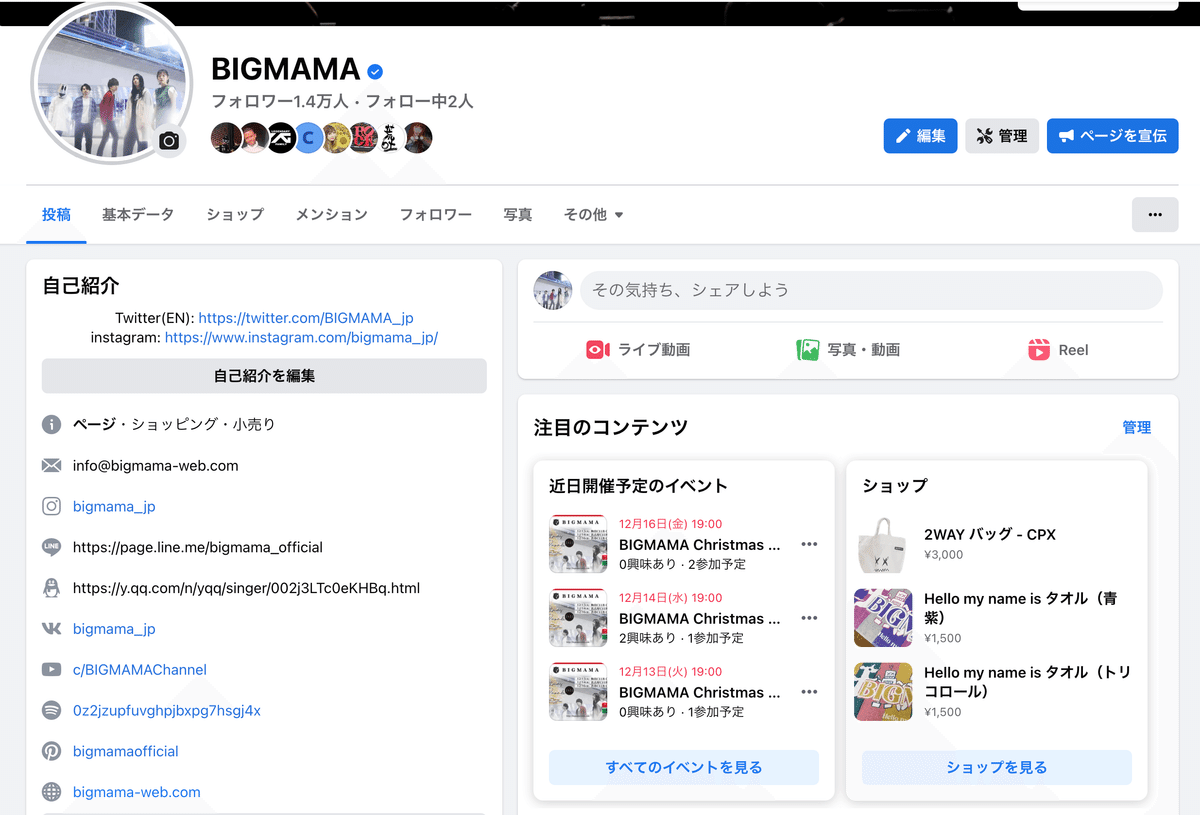
Task: Click the email envelope icon
Action: (51, 465)
